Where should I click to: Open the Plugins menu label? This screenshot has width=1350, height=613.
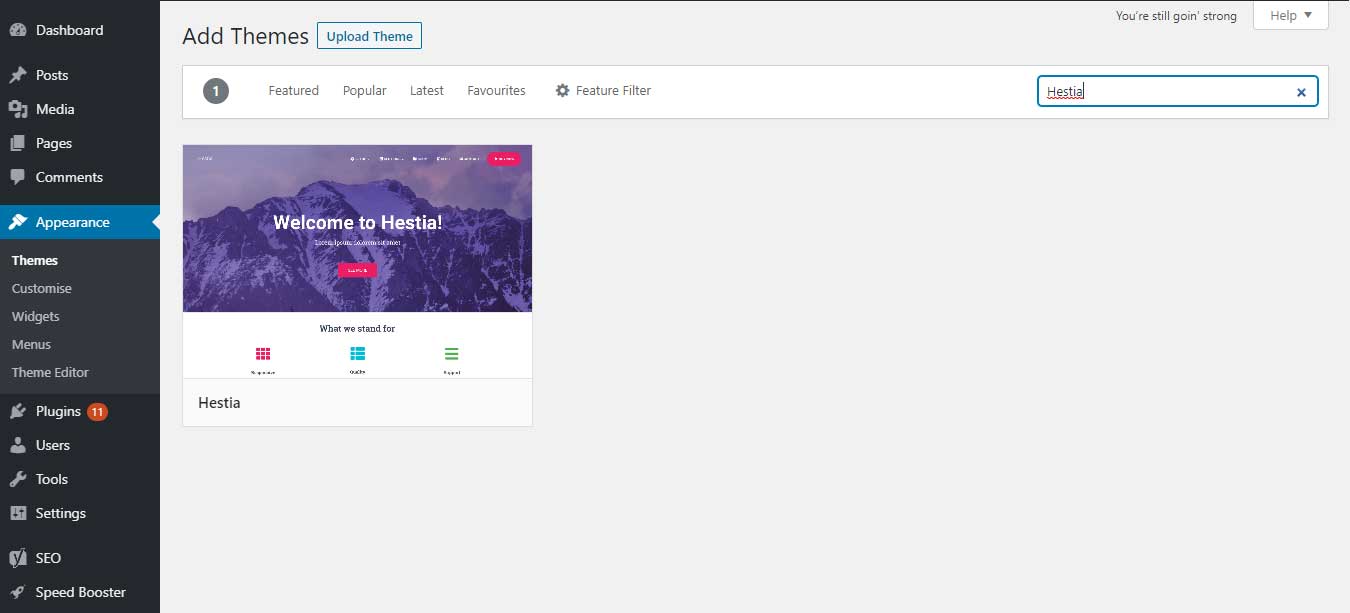point(58,411)
